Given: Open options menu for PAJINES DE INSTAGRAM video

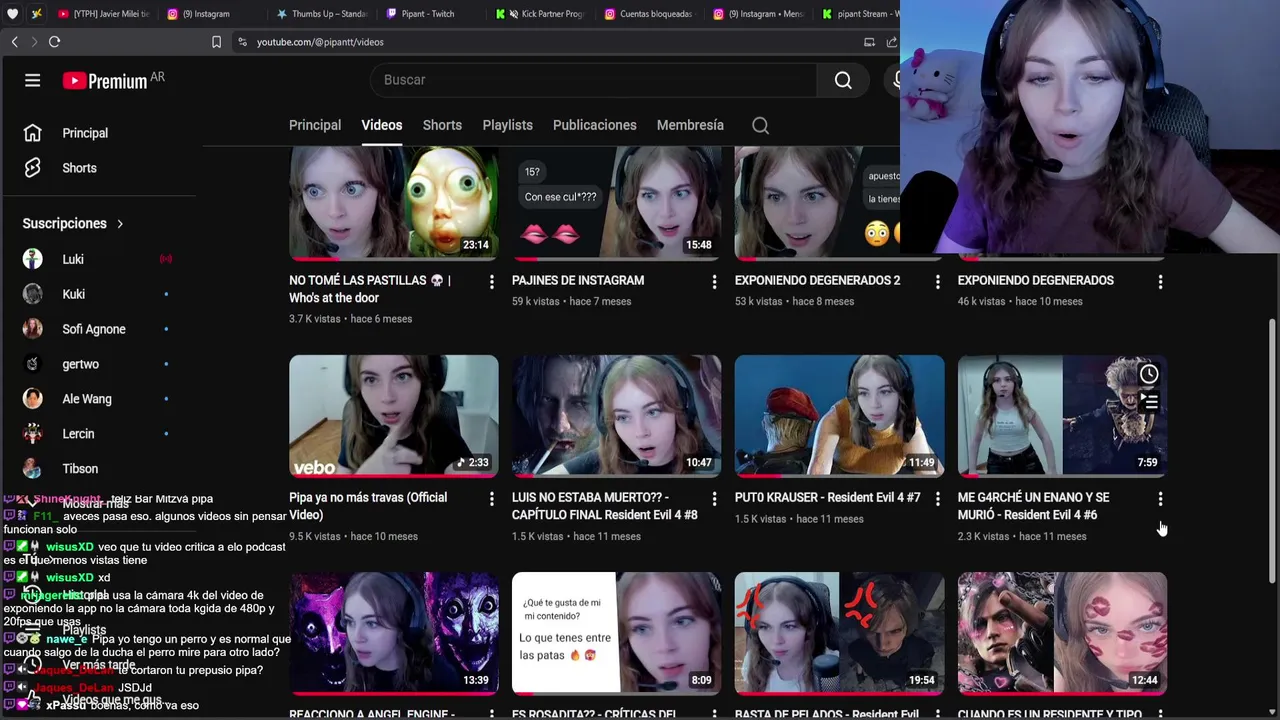Looking at the screenshot, I should [x=714, y=283].
